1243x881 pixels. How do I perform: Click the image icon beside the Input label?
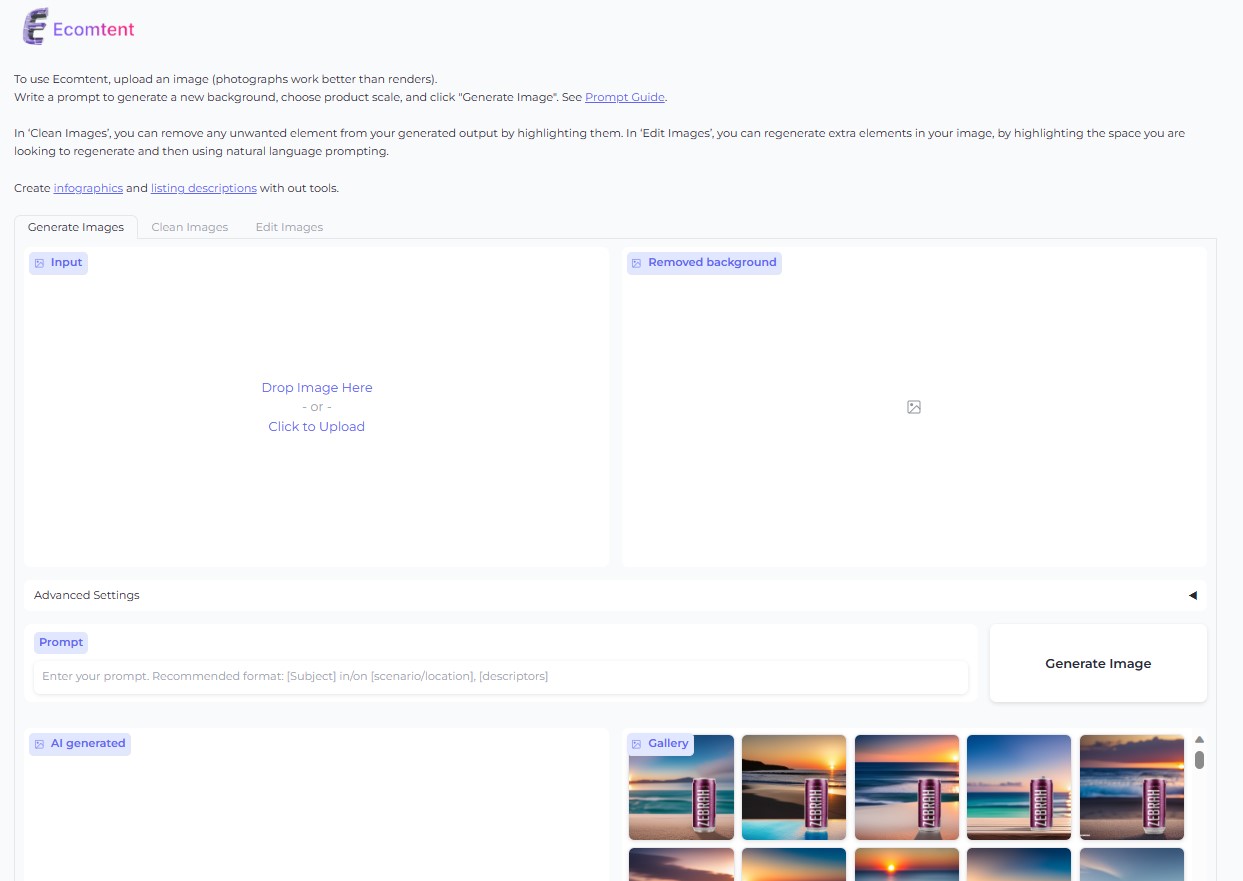pyautogui.click(x=39, y=262)
